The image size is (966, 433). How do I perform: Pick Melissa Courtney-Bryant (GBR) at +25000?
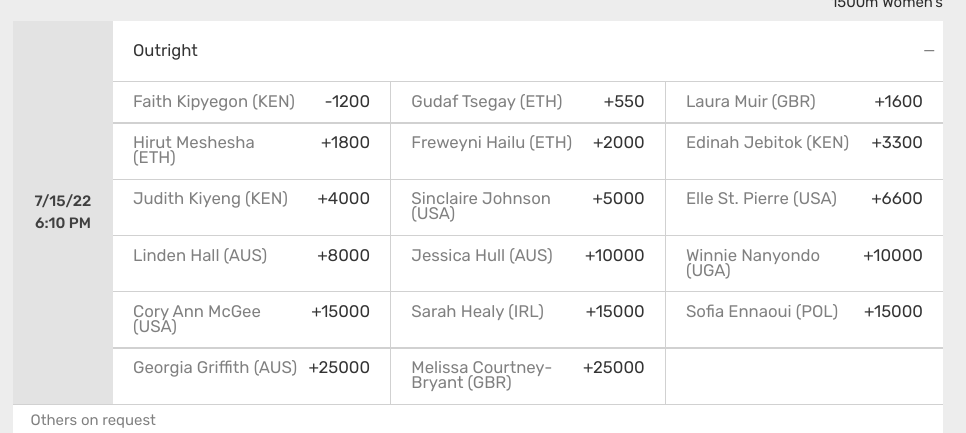pyautogui.click(x=528, y=376)
